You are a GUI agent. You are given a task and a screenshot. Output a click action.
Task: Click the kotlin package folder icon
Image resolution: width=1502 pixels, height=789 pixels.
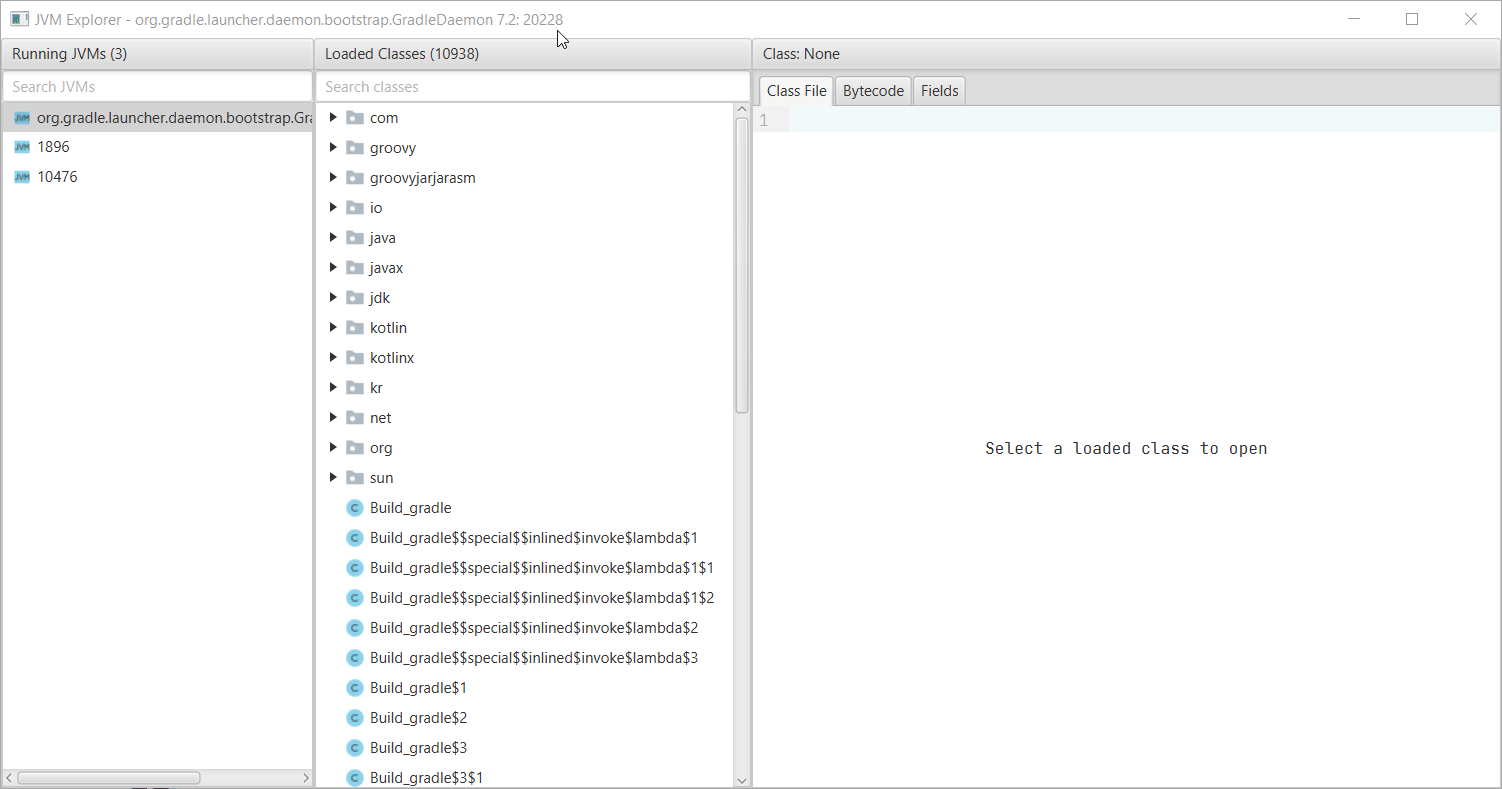tap(354, 328)
